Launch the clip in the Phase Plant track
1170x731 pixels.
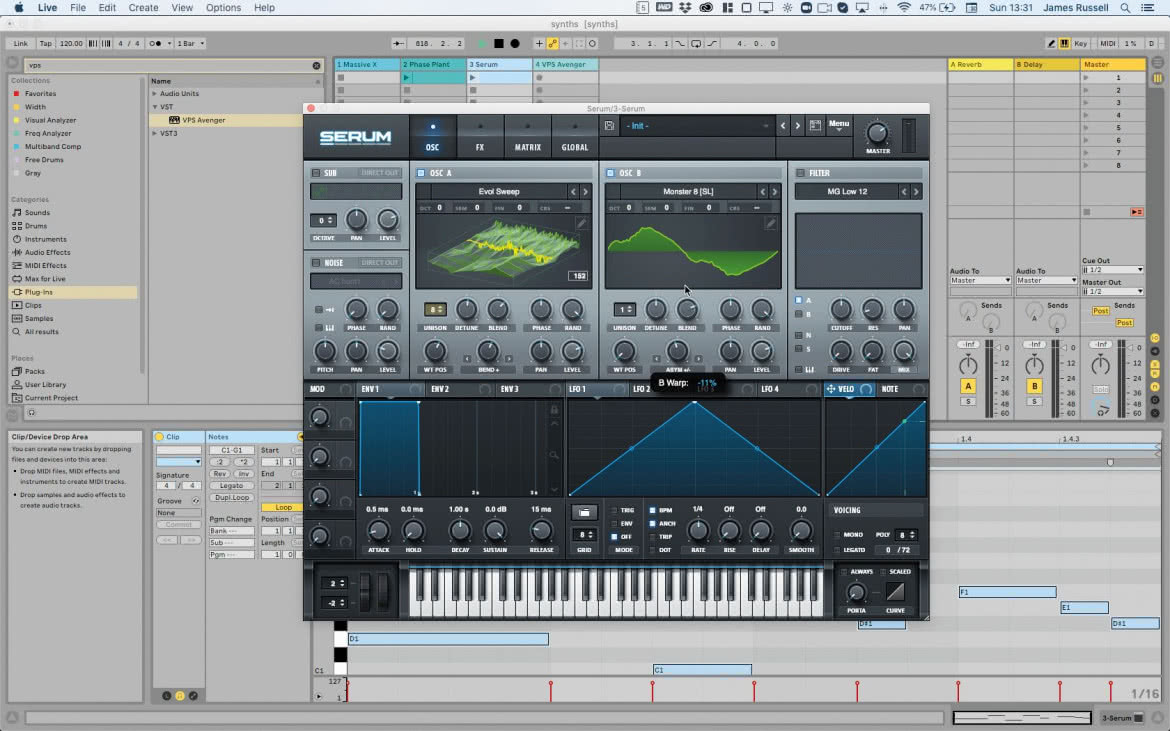pos(407,78)
